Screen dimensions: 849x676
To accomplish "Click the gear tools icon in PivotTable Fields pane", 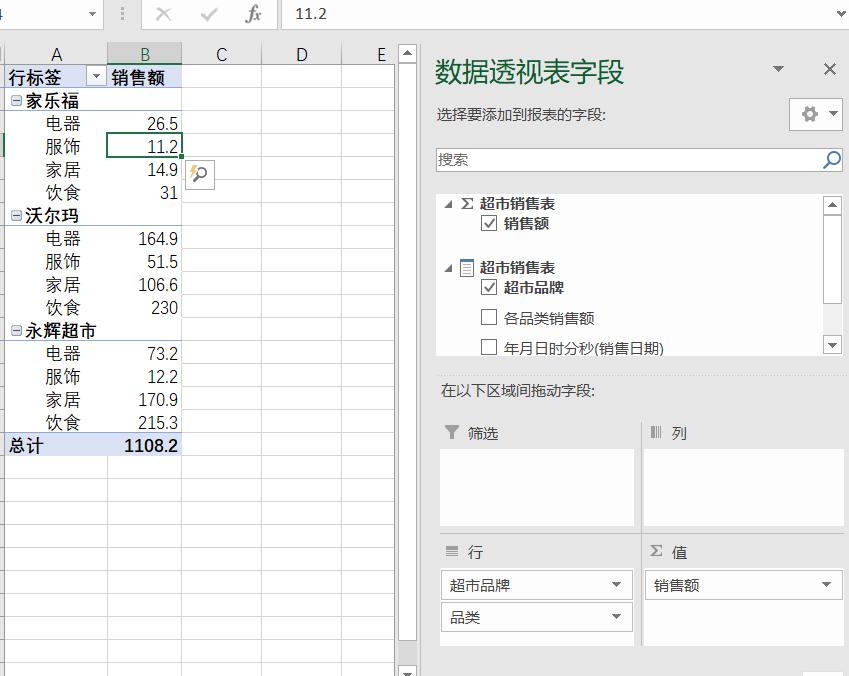I will click(809, 114).
